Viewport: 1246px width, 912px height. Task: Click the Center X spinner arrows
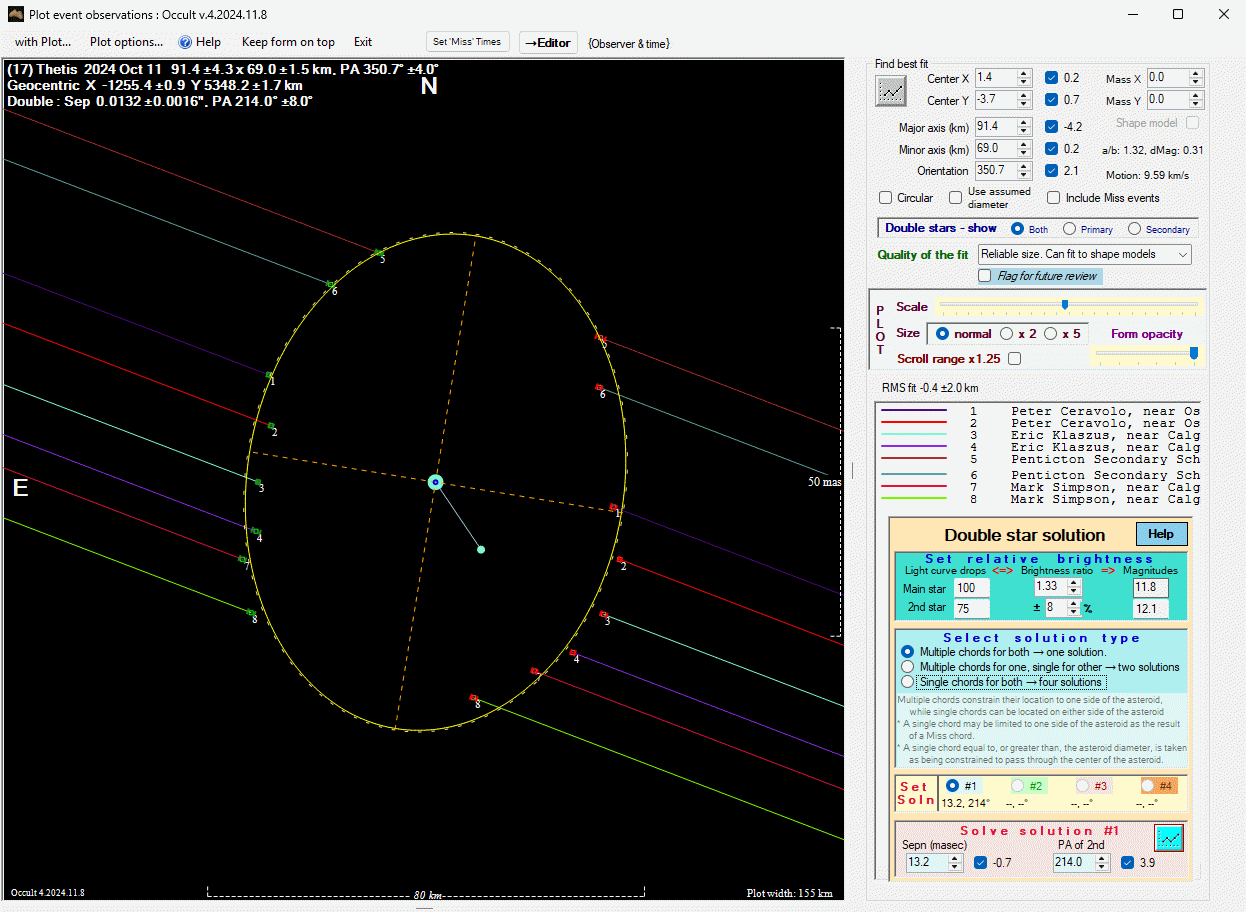[x=1024, y=78]
